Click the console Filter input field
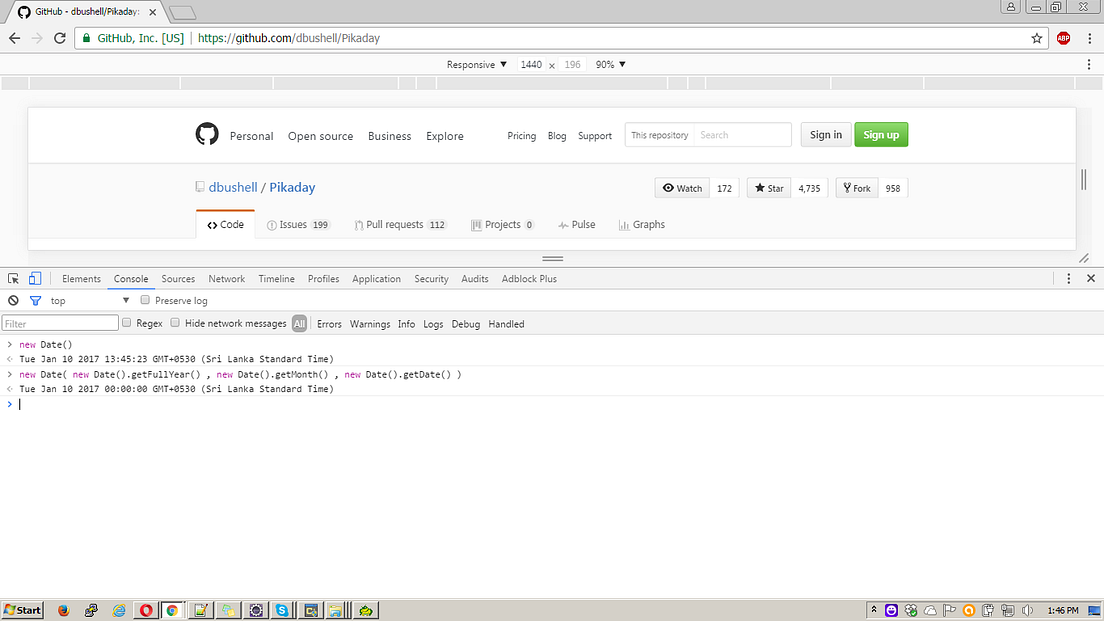The width and height of the screenshot is (1104, 621). point(60,323)
